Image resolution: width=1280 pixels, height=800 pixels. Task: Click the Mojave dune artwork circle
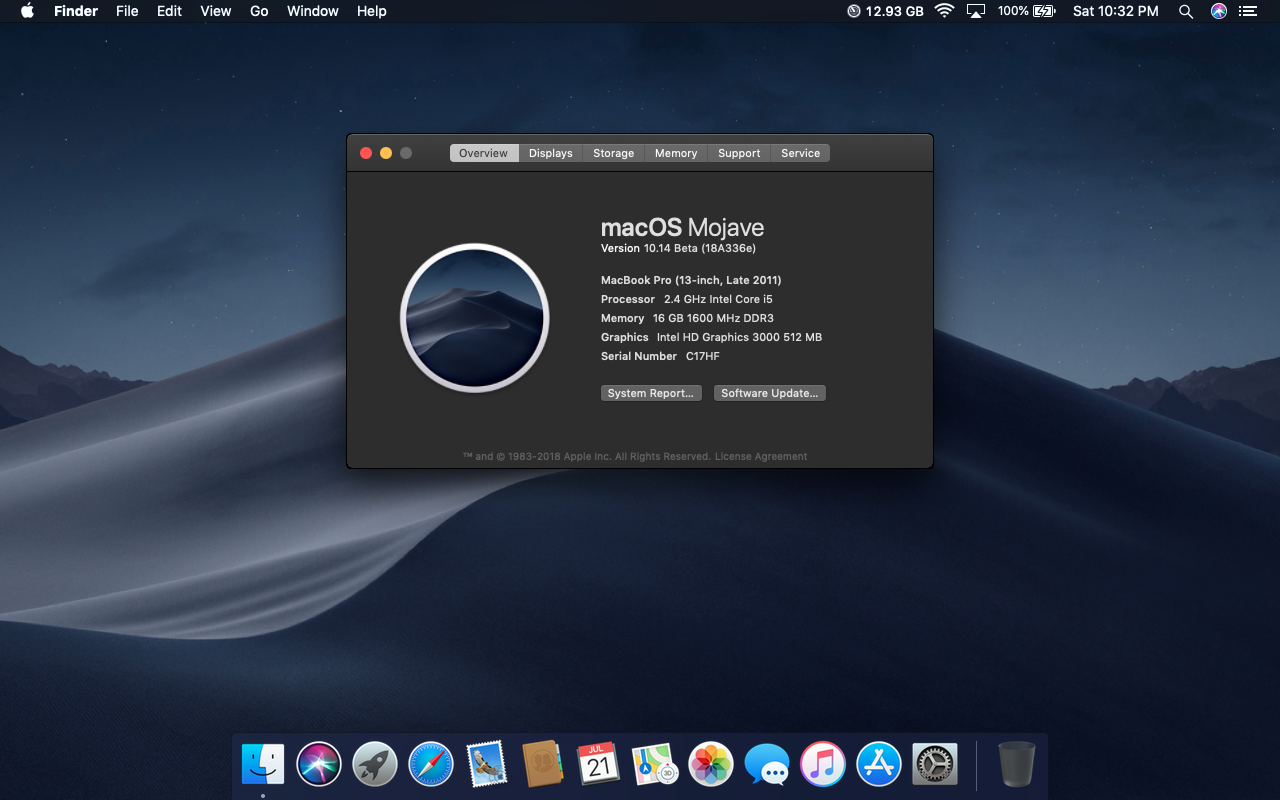[x=475, y=318]
